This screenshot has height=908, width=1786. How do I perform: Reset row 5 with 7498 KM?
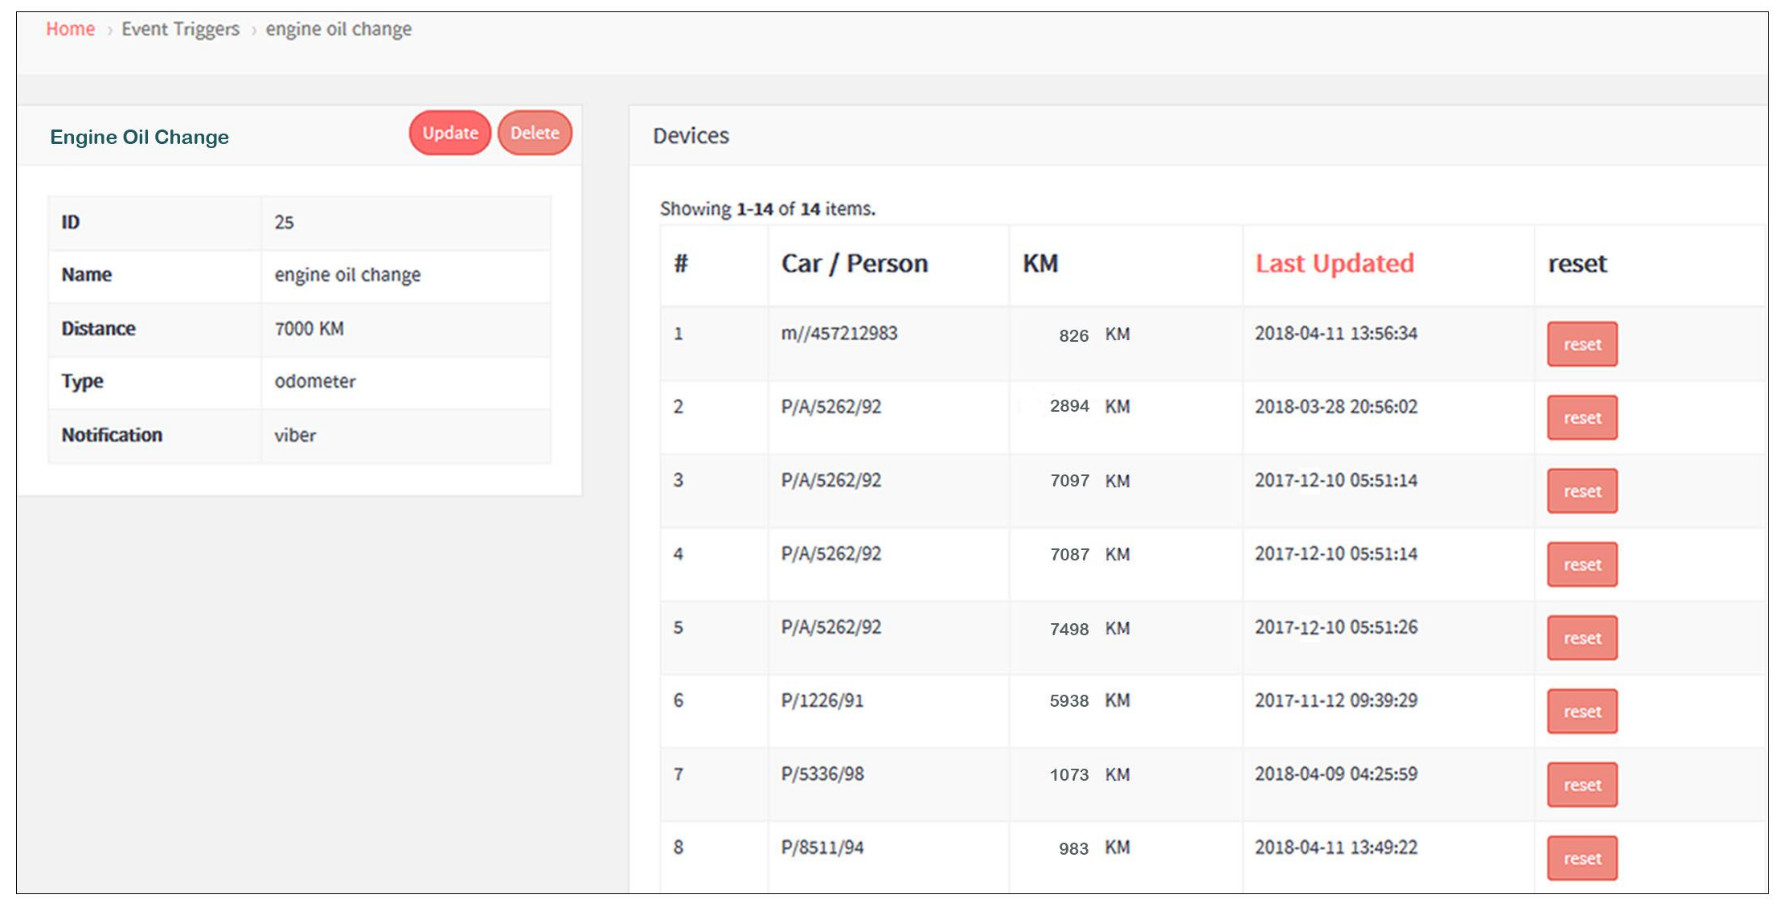tap(1581, 638)
